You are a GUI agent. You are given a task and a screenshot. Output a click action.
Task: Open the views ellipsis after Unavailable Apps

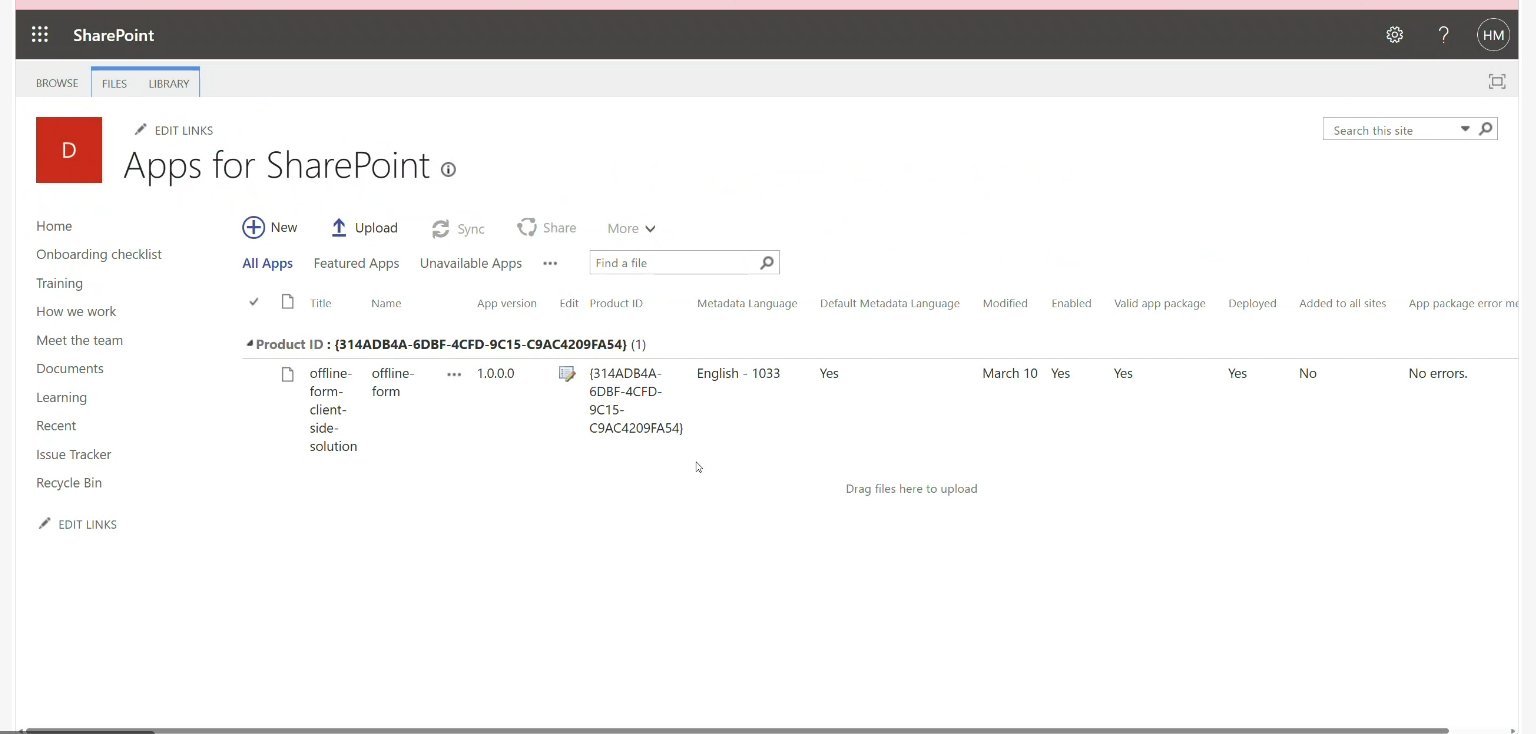(550, 264)
